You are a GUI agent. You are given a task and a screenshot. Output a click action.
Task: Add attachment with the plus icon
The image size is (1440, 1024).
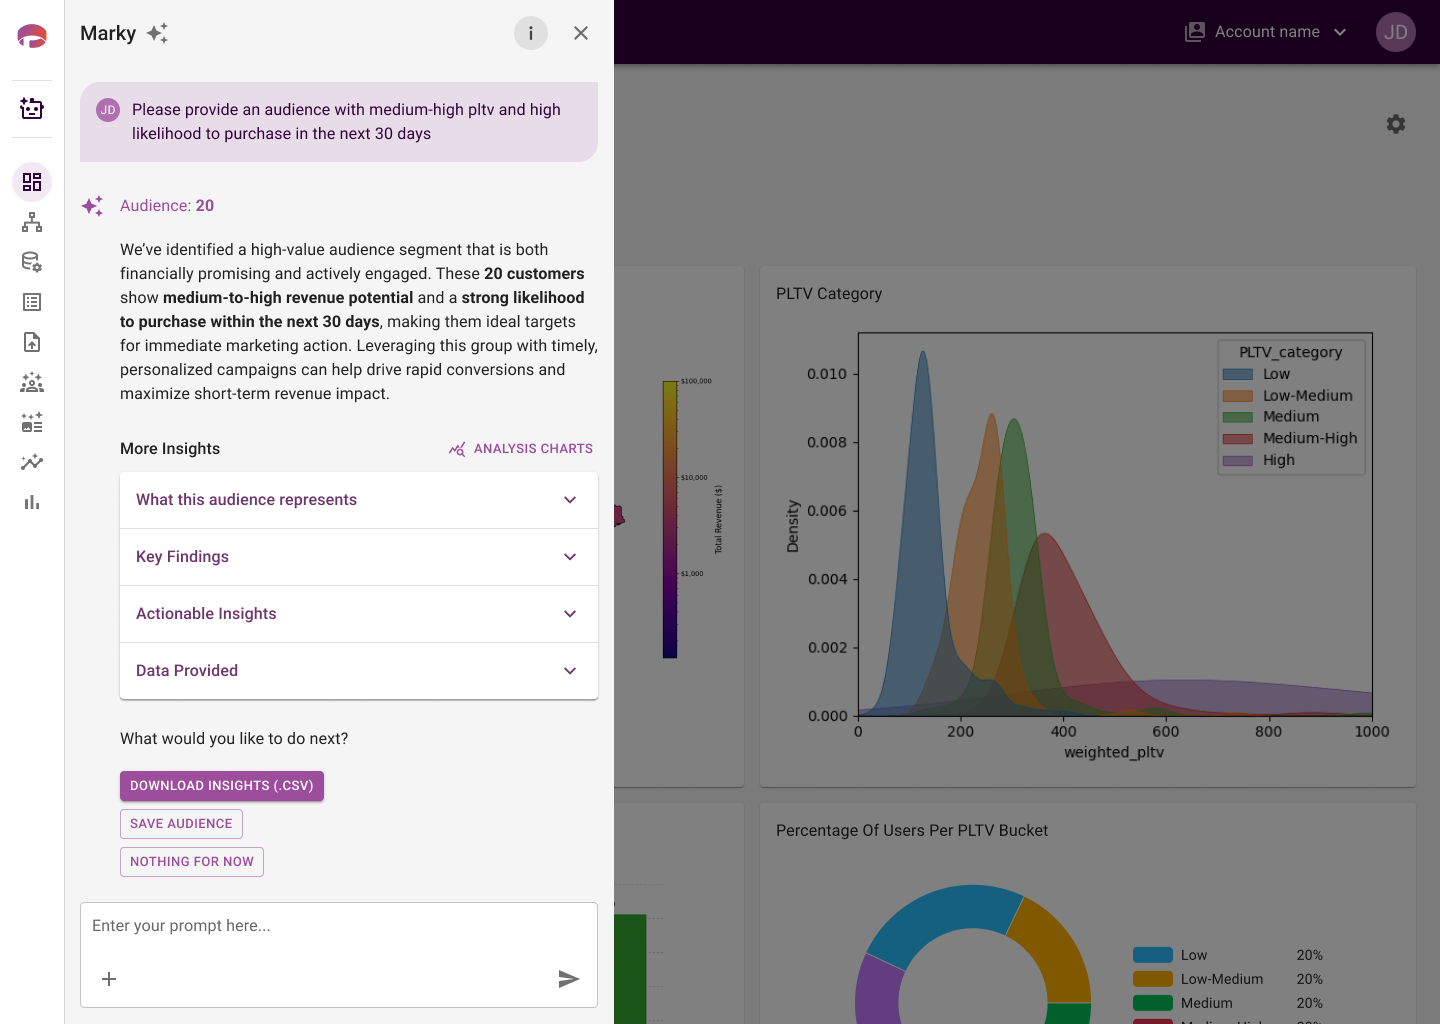[x=109, y=979]
